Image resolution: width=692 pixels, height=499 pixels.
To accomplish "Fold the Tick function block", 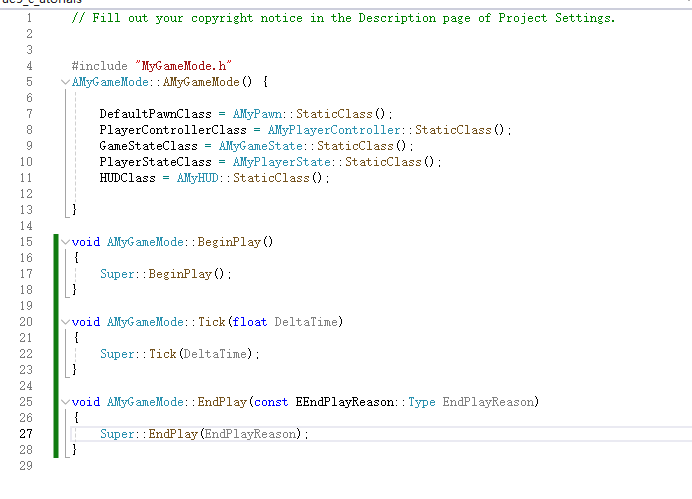I will (65, 322).
